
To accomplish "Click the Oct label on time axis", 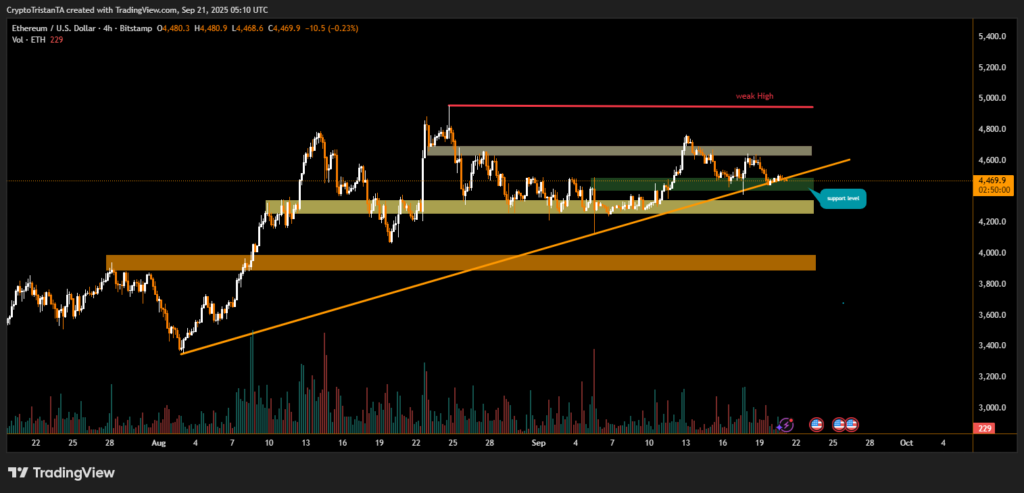I will (x=906, y=442).
